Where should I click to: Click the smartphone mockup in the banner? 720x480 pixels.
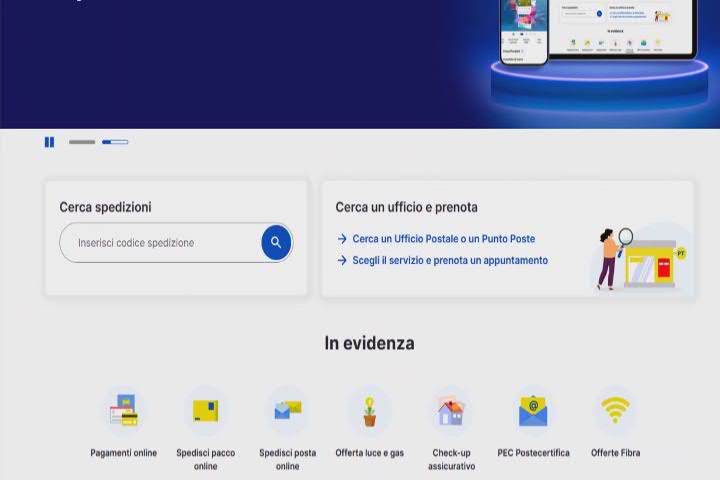coord(524,30)
